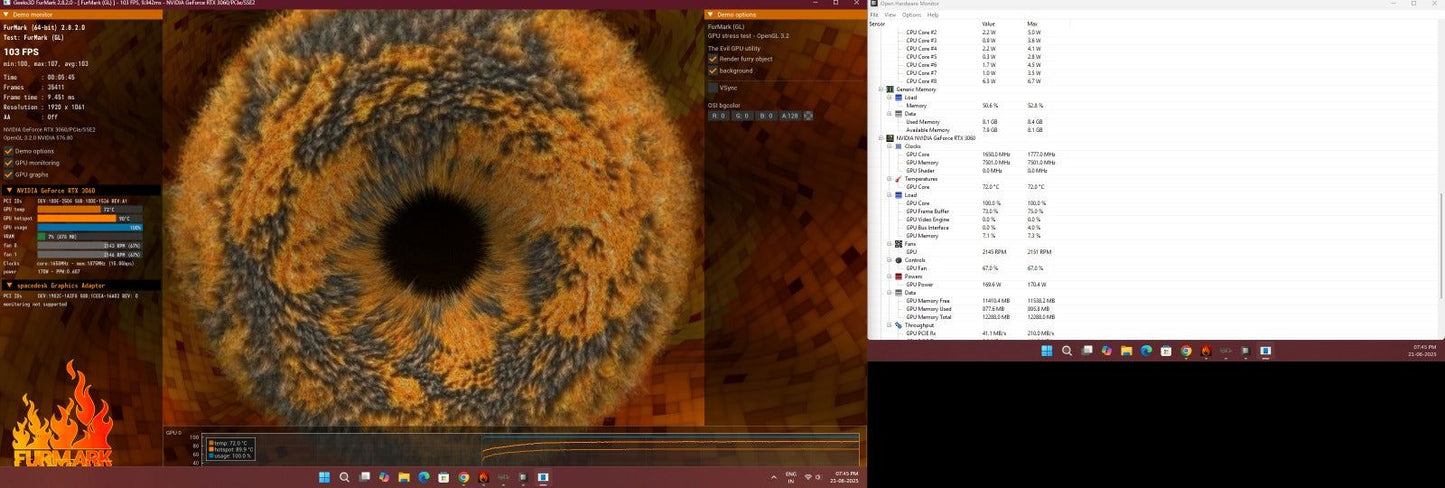Collapse the Load node under Generic Memory
The image size is (1445, 488).
(889, 97)
